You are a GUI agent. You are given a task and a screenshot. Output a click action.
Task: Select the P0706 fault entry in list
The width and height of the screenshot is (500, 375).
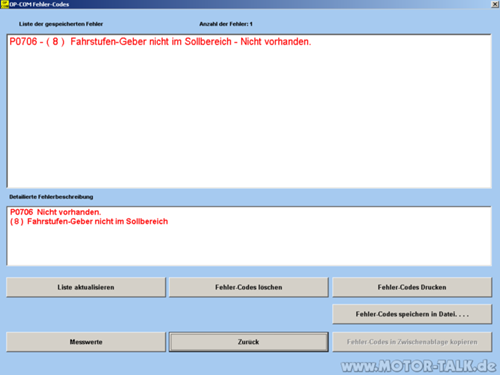point(160,42)
